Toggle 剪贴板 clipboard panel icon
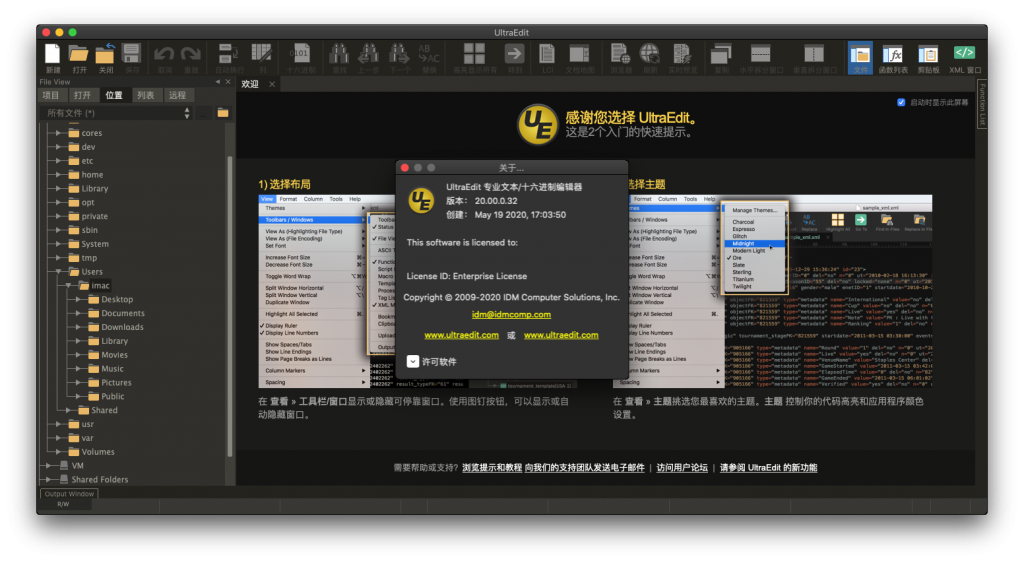The image size is (1024, 563). (928, 54)
